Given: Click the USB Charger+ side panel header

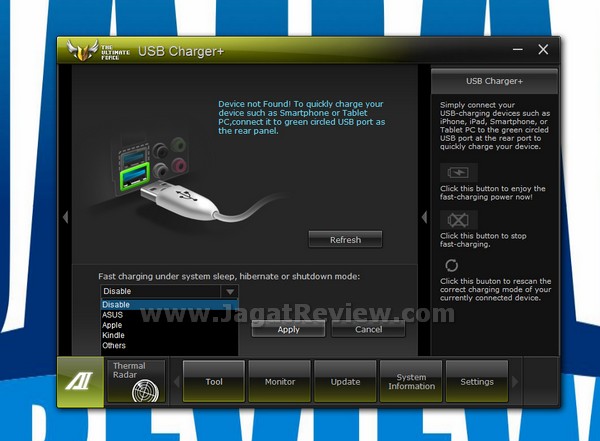Looking at the screenshot, I should click(494, 81).
